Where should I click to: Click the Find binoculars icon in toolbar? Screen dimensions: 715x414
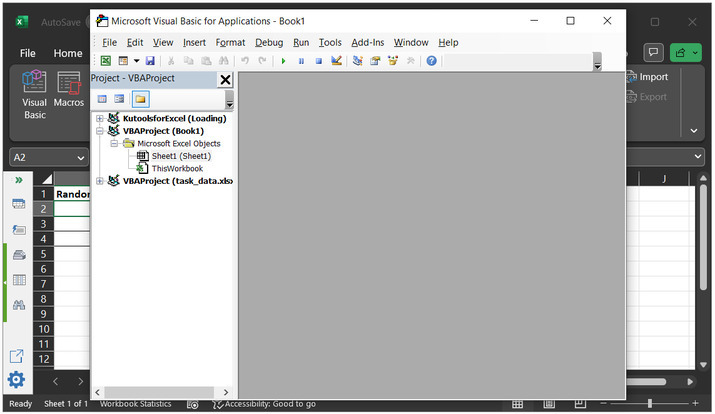pos(223,61)
